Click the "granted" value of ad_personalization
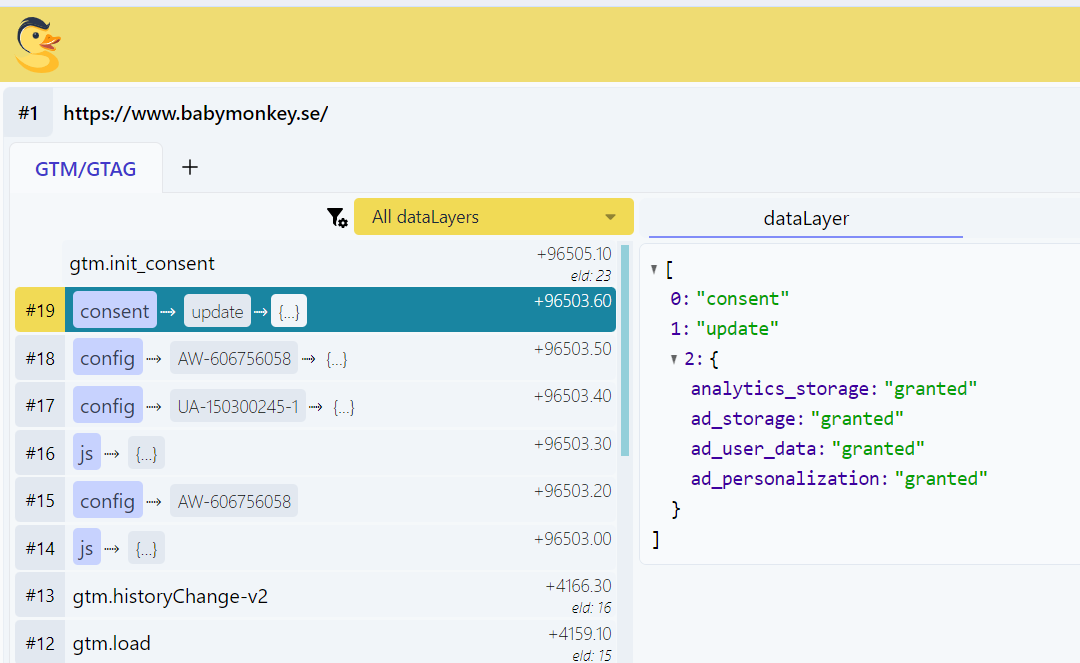The height and width of the screenshot is (663, 1080). point(941,478)
